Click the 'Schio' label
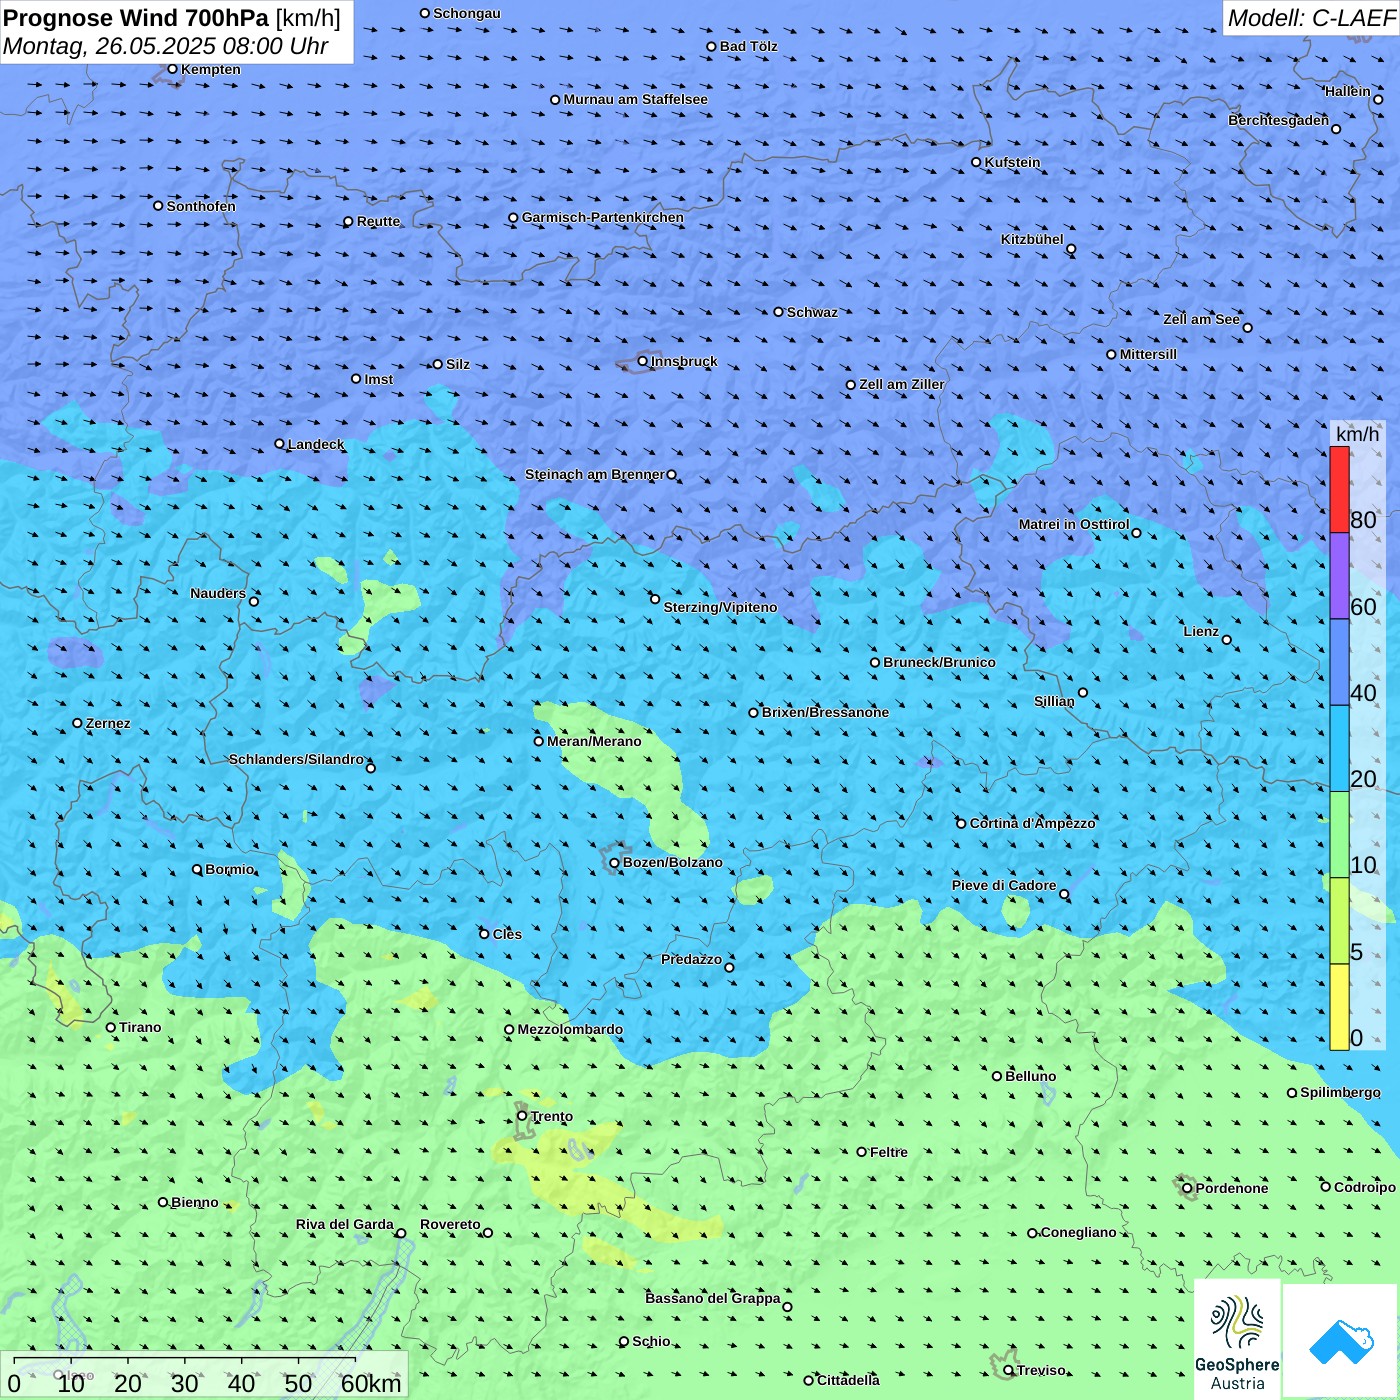 (651, 1341)
